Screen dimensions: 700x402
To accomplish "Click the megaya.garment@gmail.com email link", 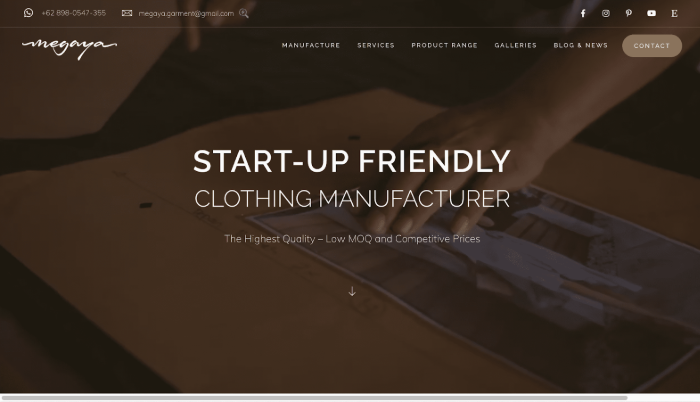I will (x=186, y=13).
